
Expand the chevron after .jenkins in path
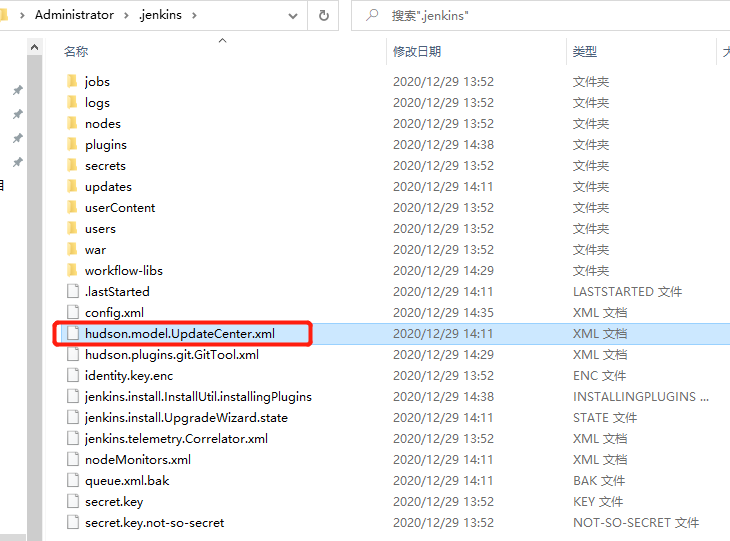194,15
